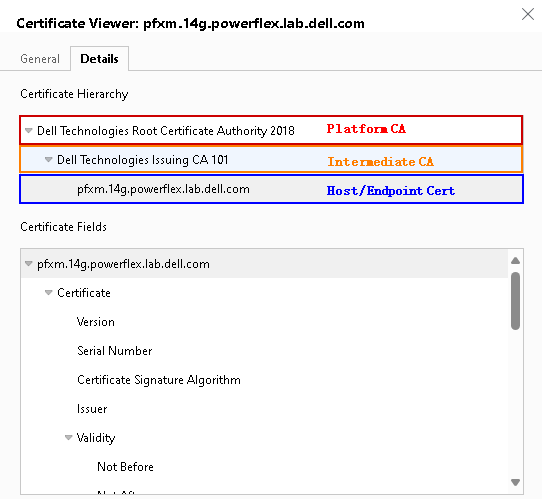542x499 pixels.
Task: Click the scroll down arrow in Certificate Fields
Action: 515,482
